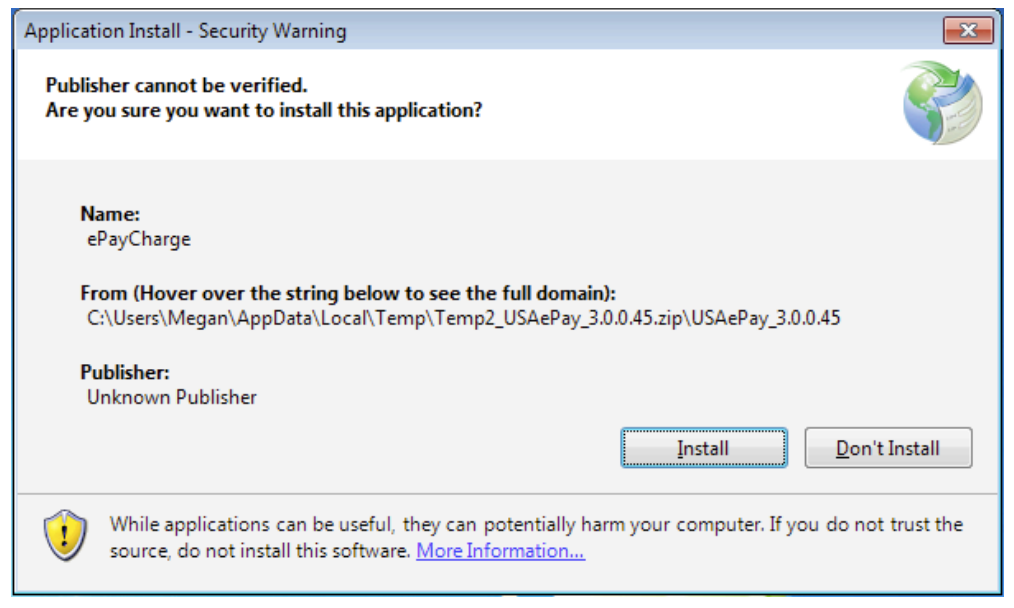
Task: Select the Publisher label
Action: pos(124,373)
